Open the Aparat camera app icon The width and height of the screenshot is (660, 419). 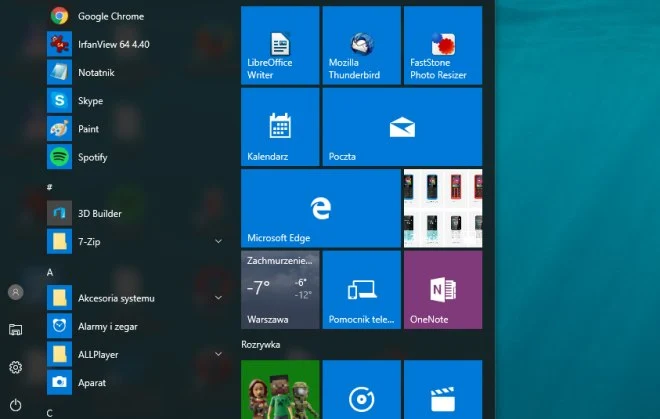(x=59, y=382)
